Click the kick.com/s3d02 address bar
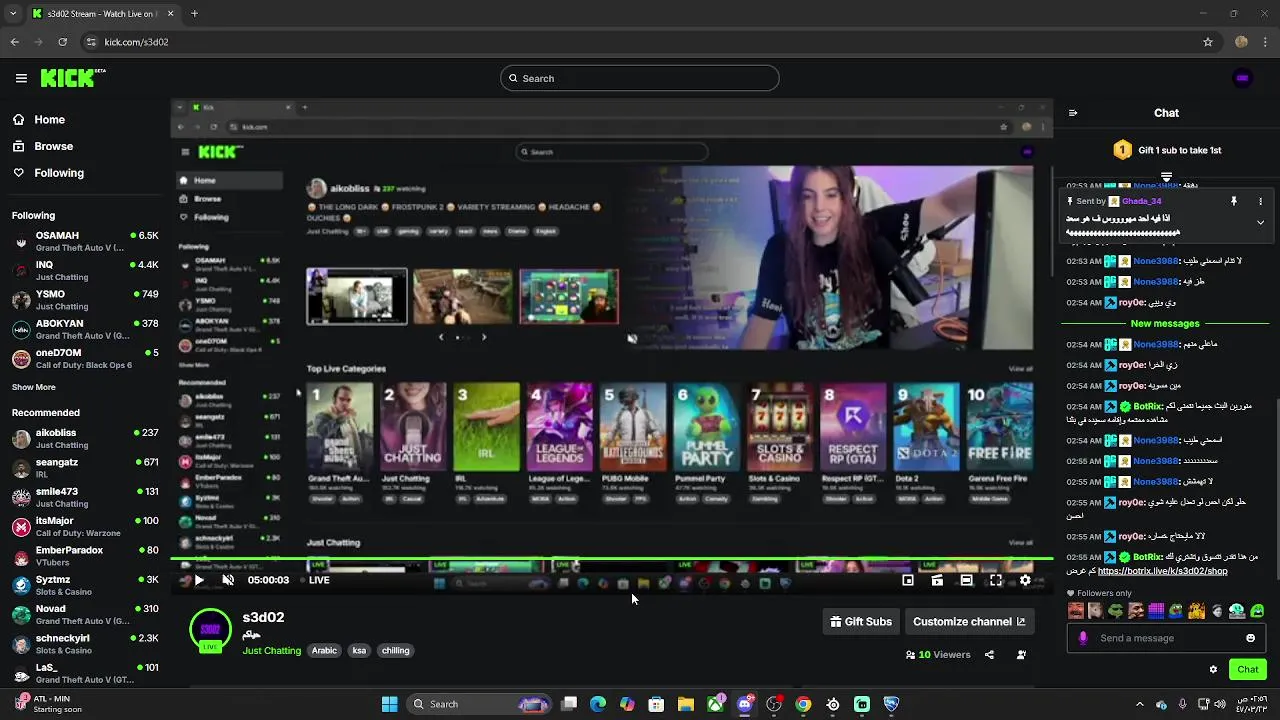The width and height of the screenshot is (1280, 720). point(640,42)
